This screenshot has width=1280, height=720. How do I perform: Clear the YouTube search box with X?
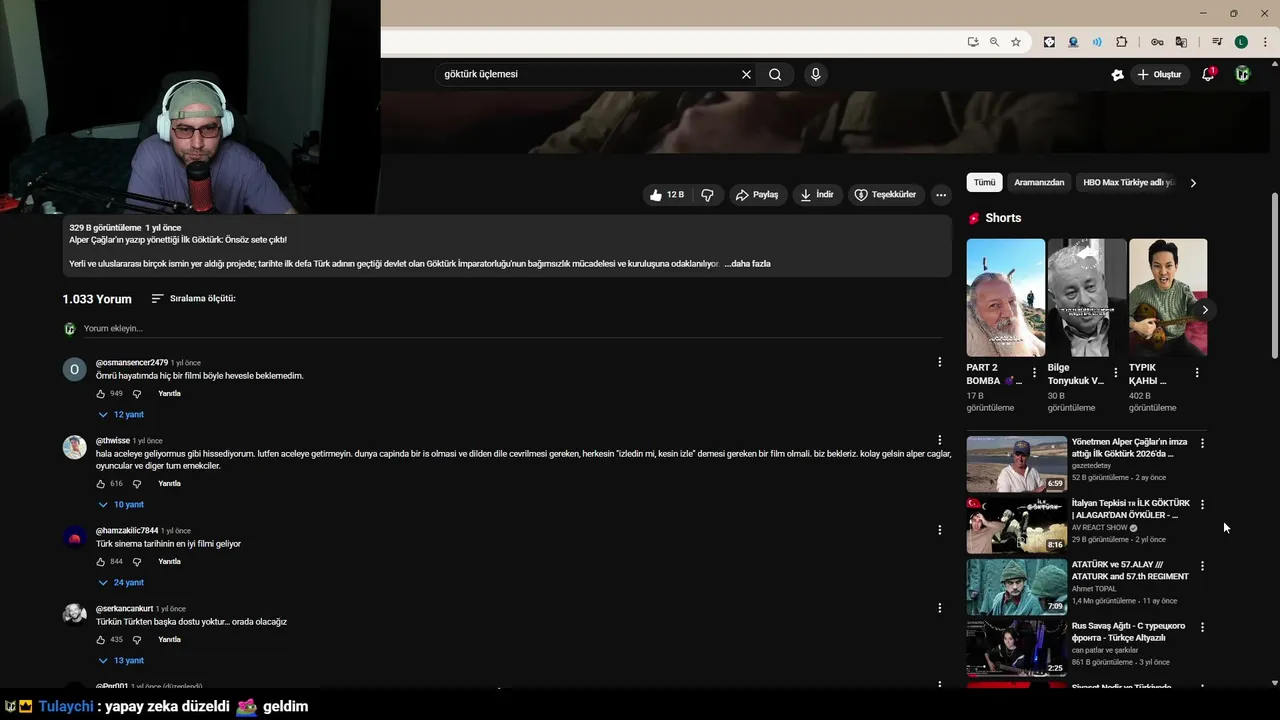pos(746,74)
